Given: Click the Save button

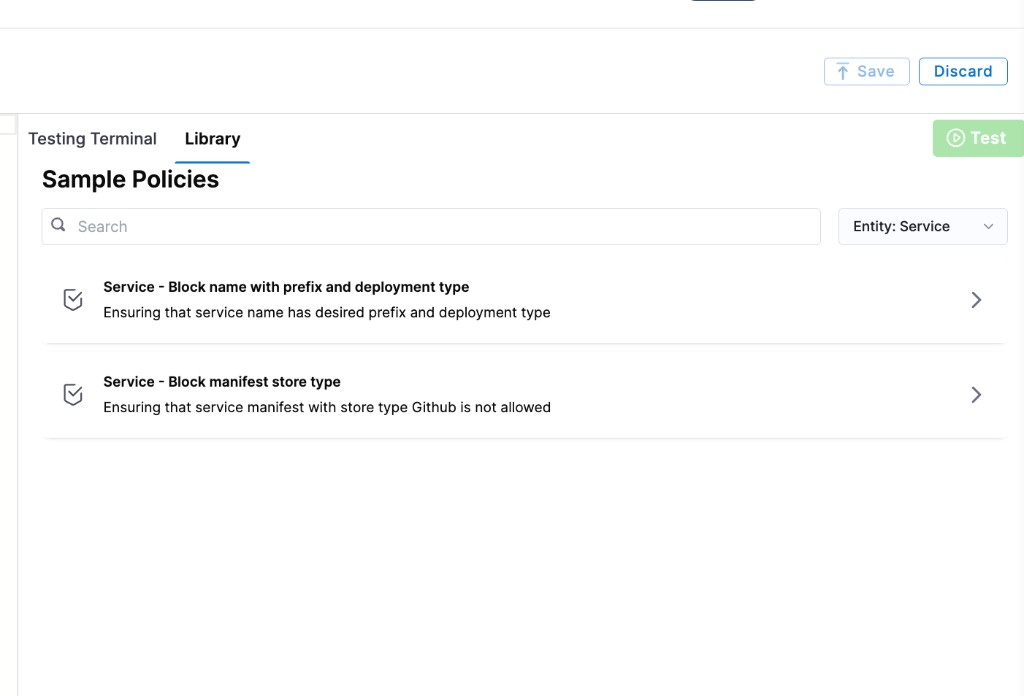Looking at the screenshot, I should (x=866, y=71).
